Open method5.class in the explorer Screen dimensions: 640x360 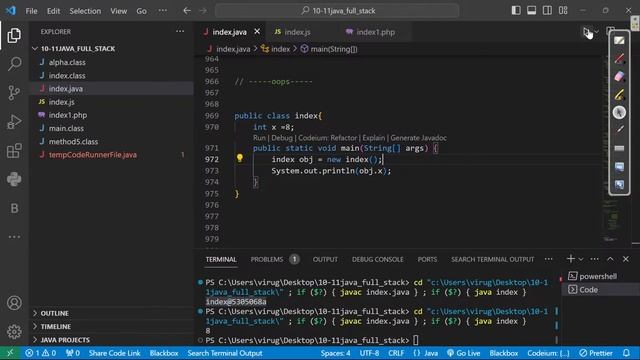73,142
